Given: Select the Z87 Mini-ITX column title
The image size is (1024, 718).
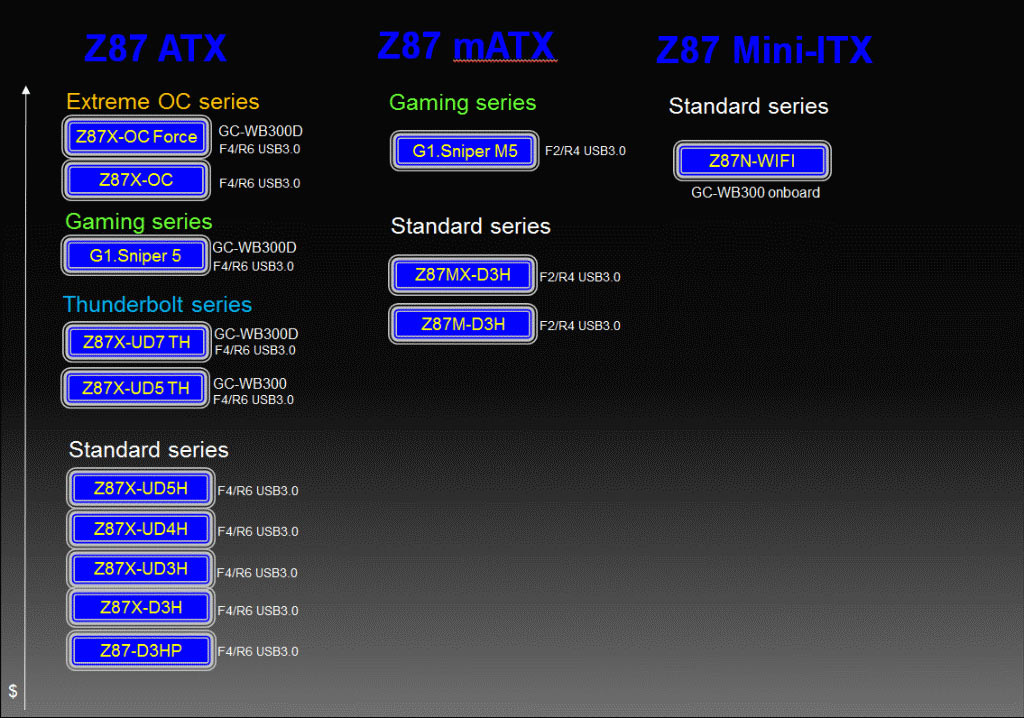Looking at the screenshot, I should (764, 50).
